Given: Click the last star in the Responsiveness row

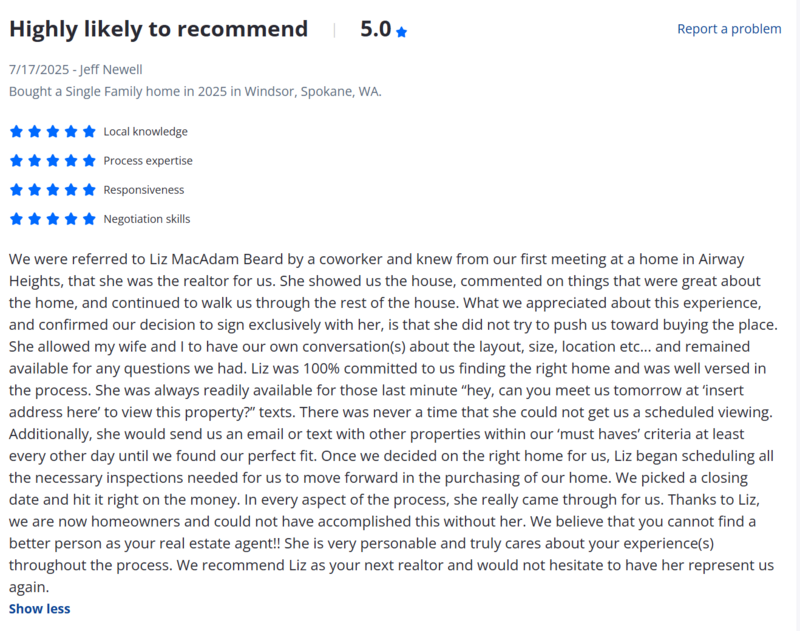Looking at the screenshot, I should click(x=89, y=190).
